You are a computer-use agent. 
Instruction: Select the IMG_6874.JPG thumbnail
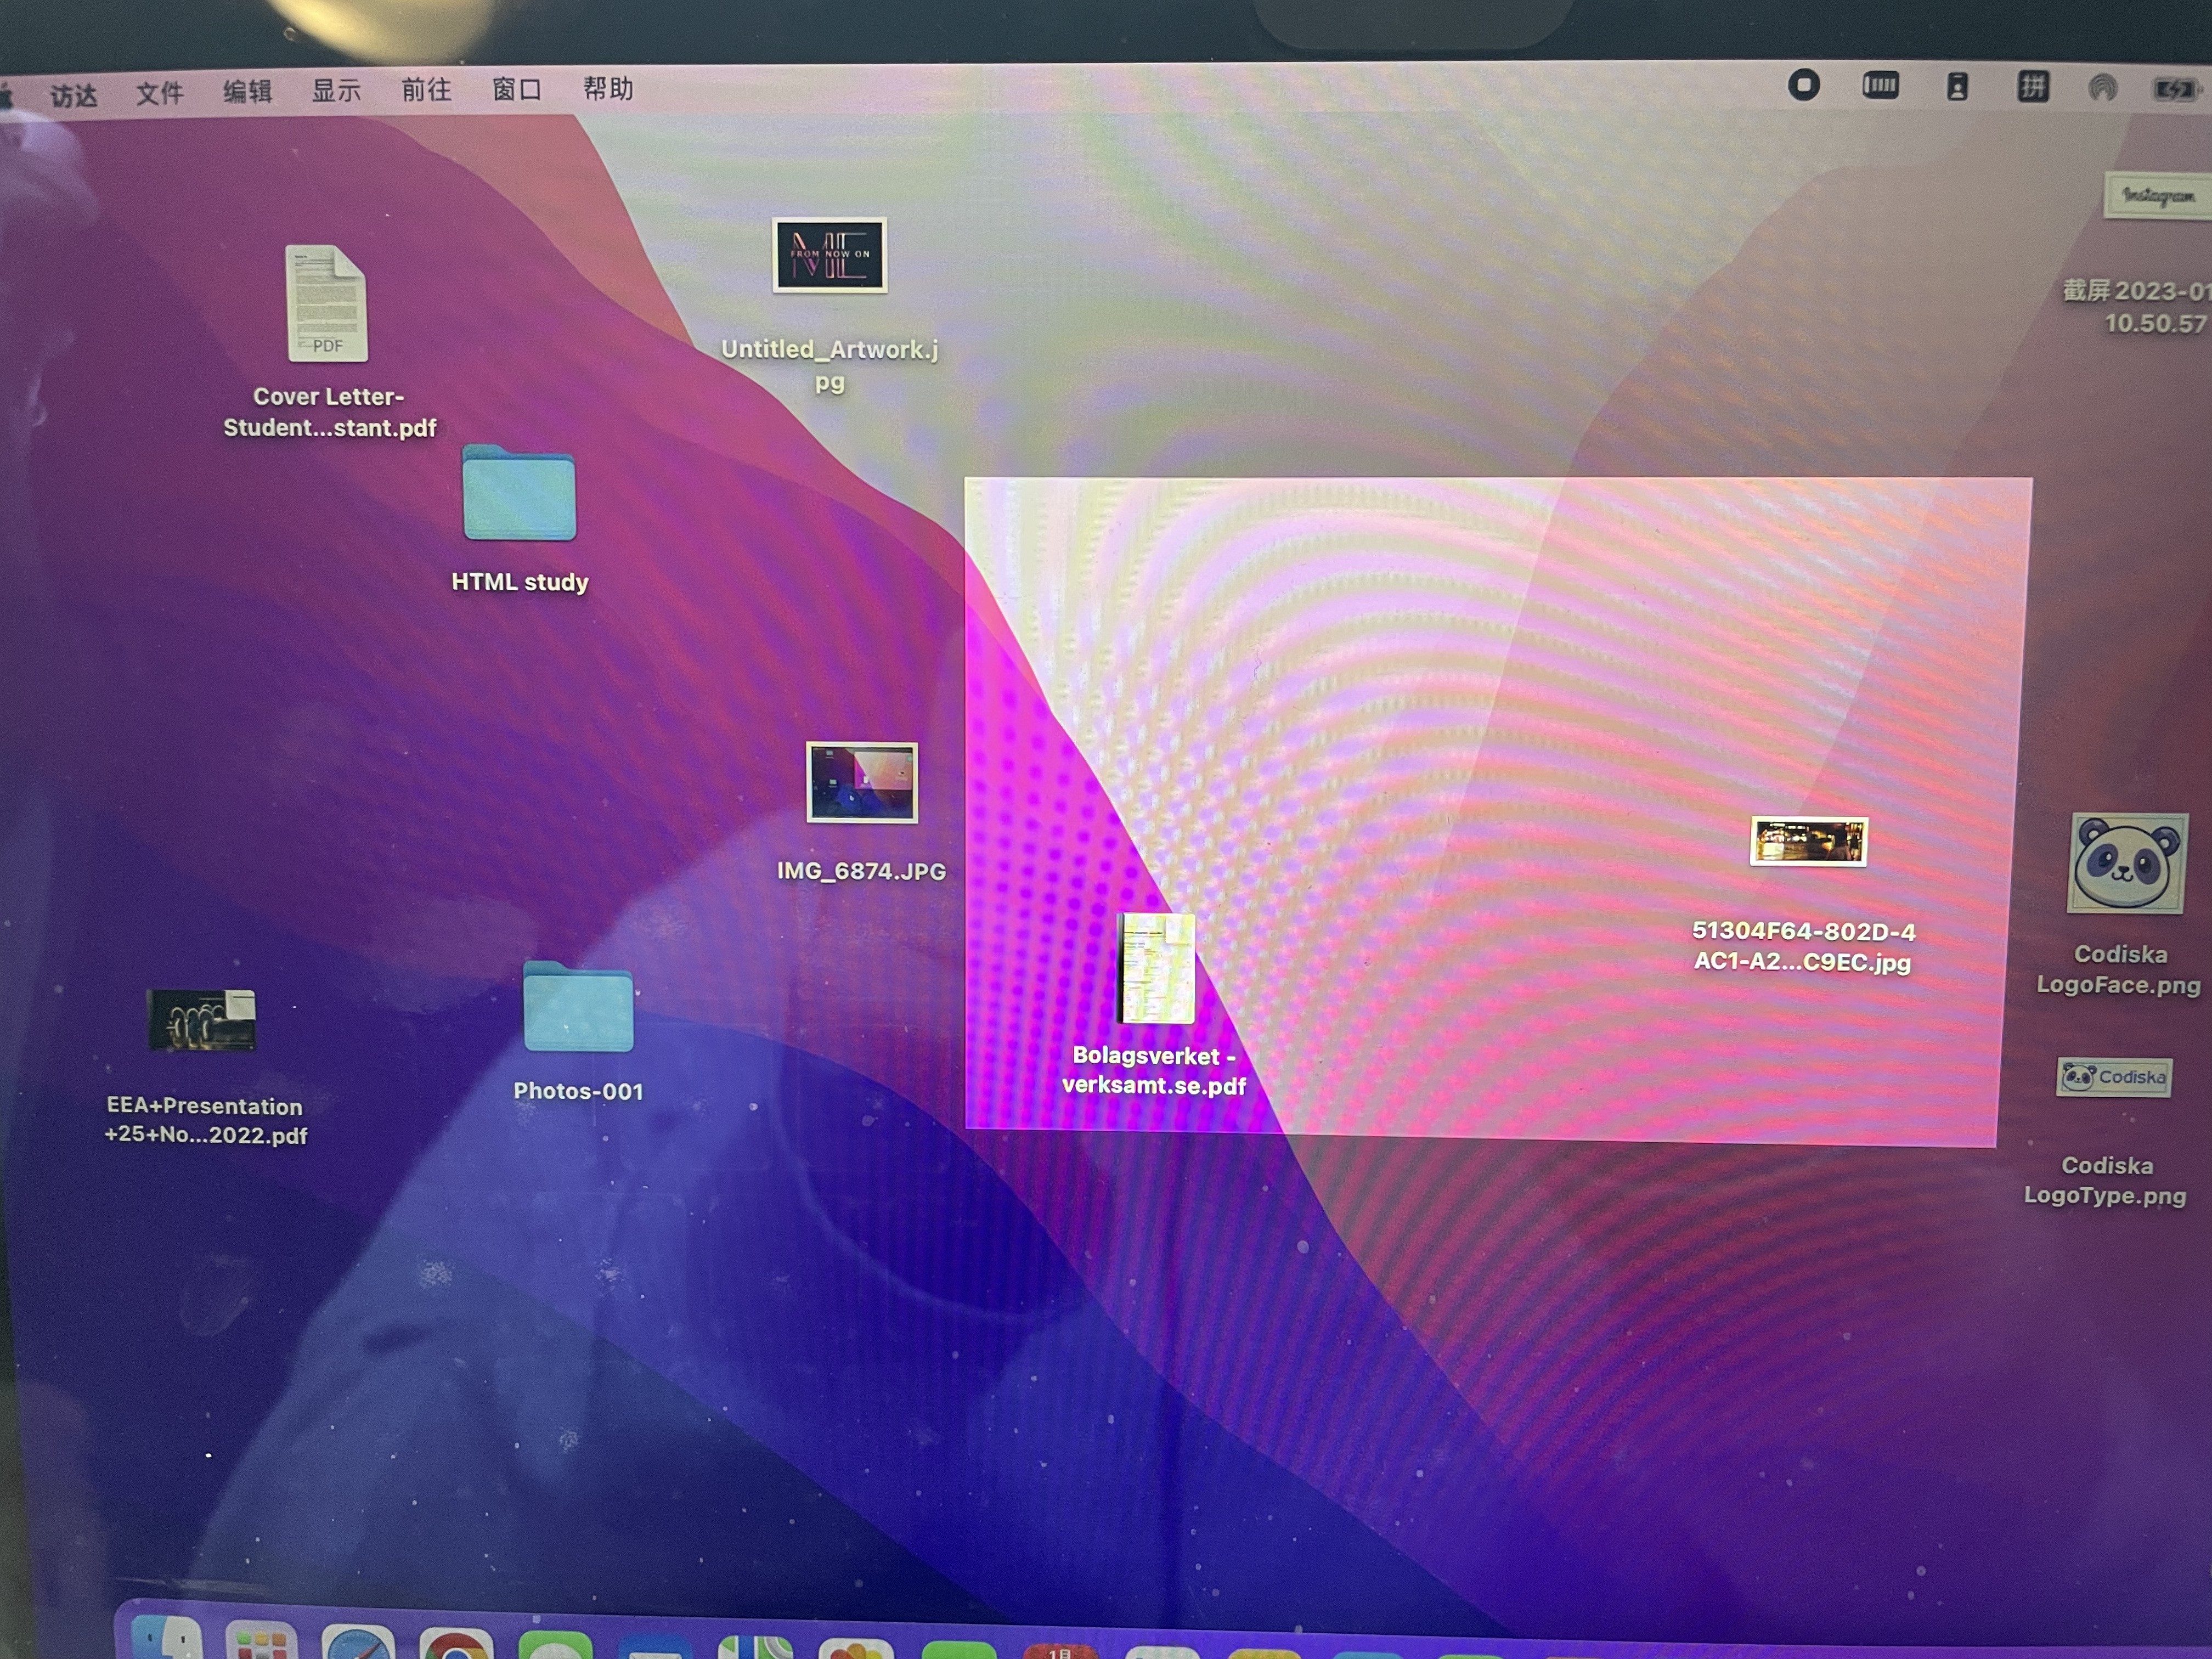pos(862,783)
